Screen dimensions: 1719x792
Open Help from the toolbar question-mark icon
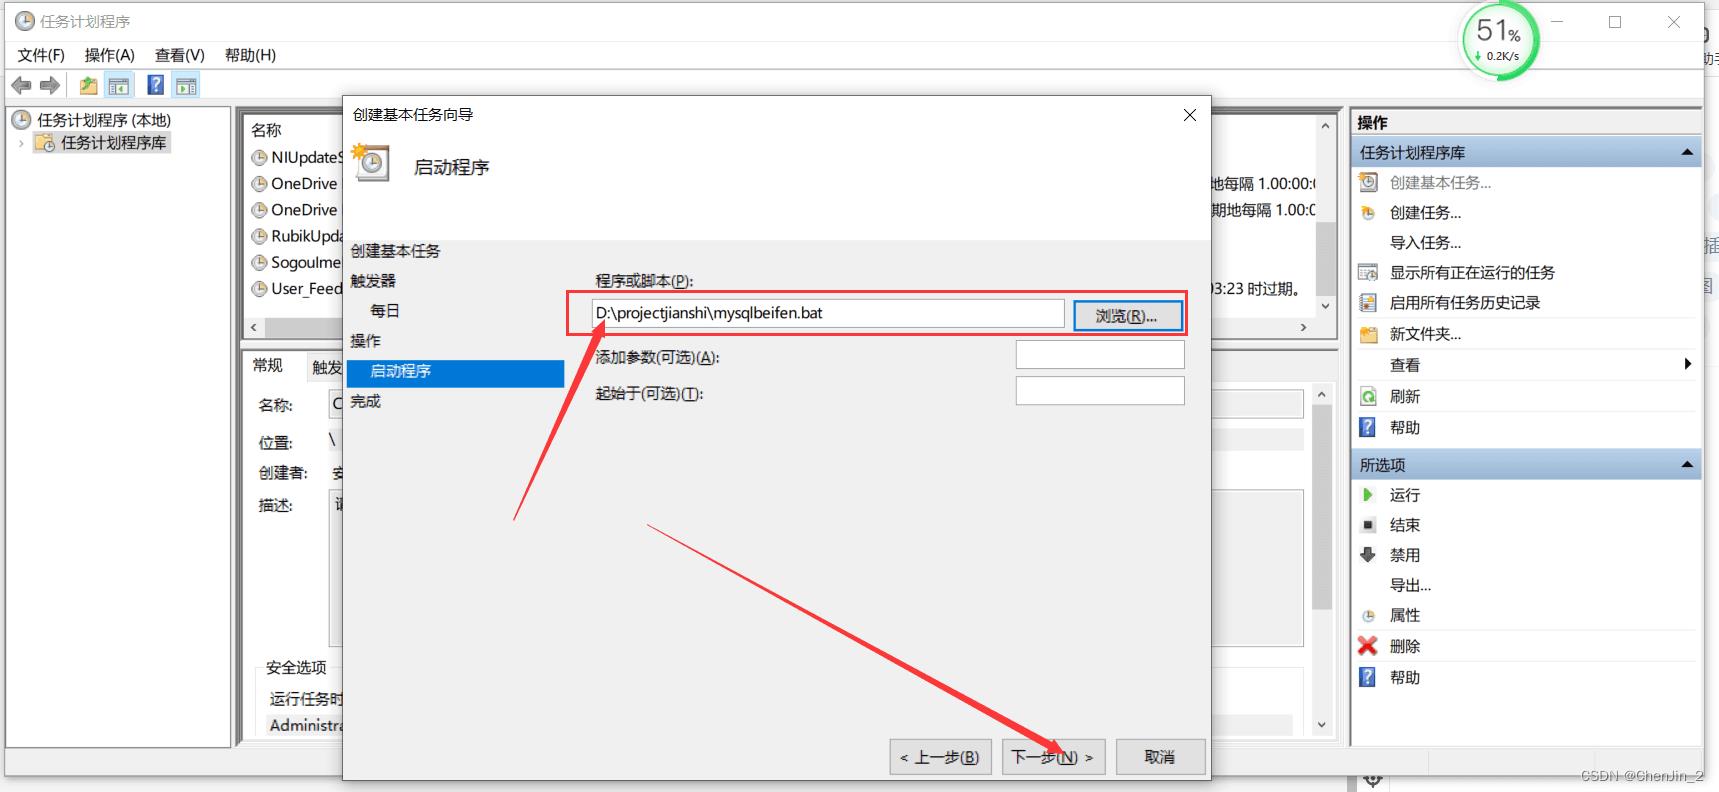[156, 85]
